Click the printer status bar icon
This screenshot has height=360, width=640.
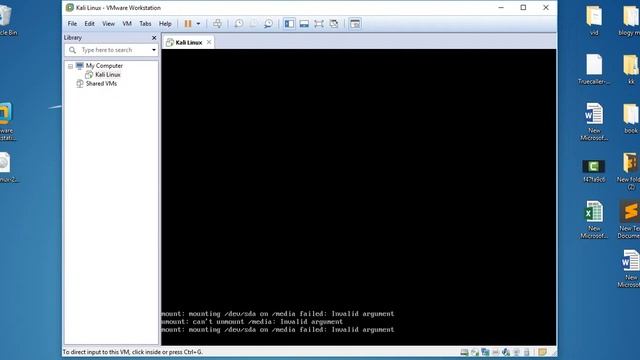[496, 352]
